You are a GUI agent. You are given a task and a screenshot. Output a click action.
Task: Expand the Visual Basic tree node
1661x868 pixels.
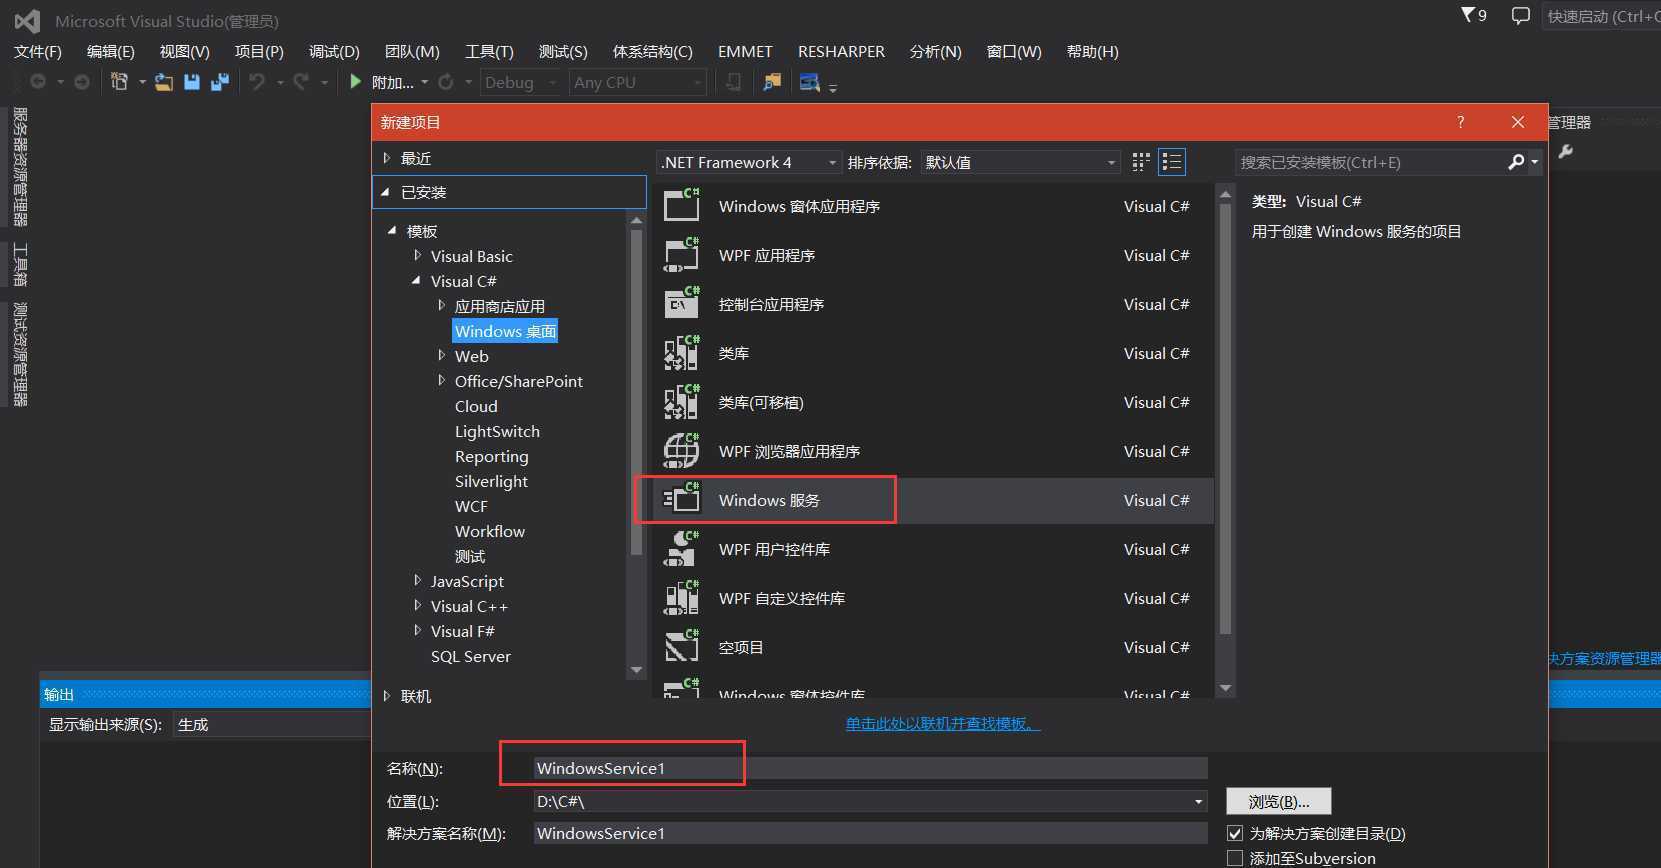[x=418, y=256]
